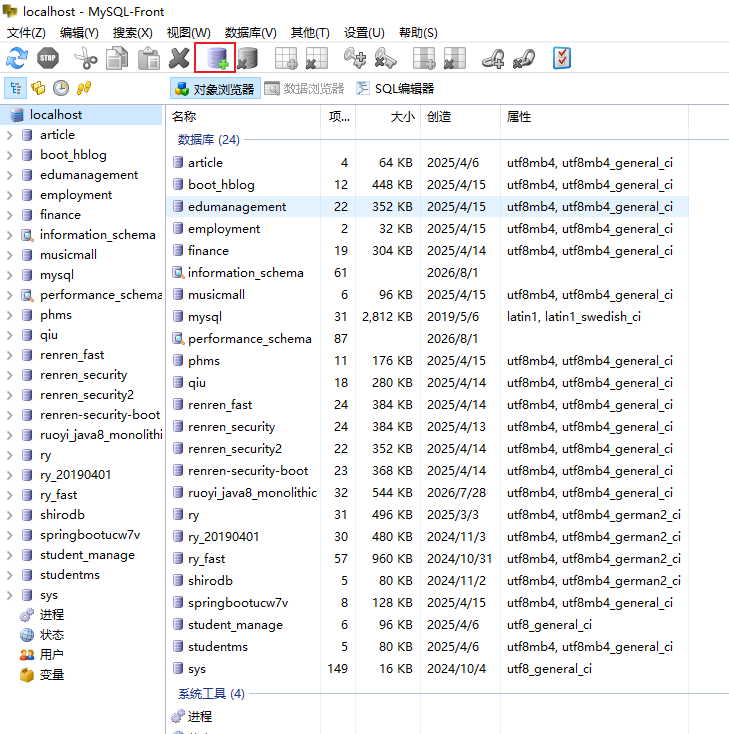This screenshot has height=734, width=729.
Task: Open the 搜索(X) menu
Action: (x=133, y=33)
